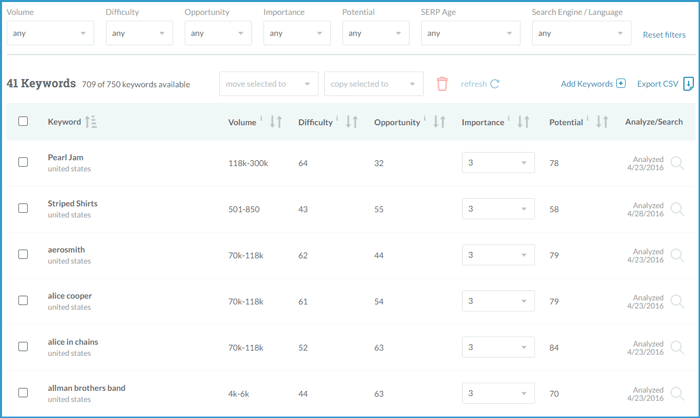
Task: Sort by Volume column arrows
Action: 276,122
